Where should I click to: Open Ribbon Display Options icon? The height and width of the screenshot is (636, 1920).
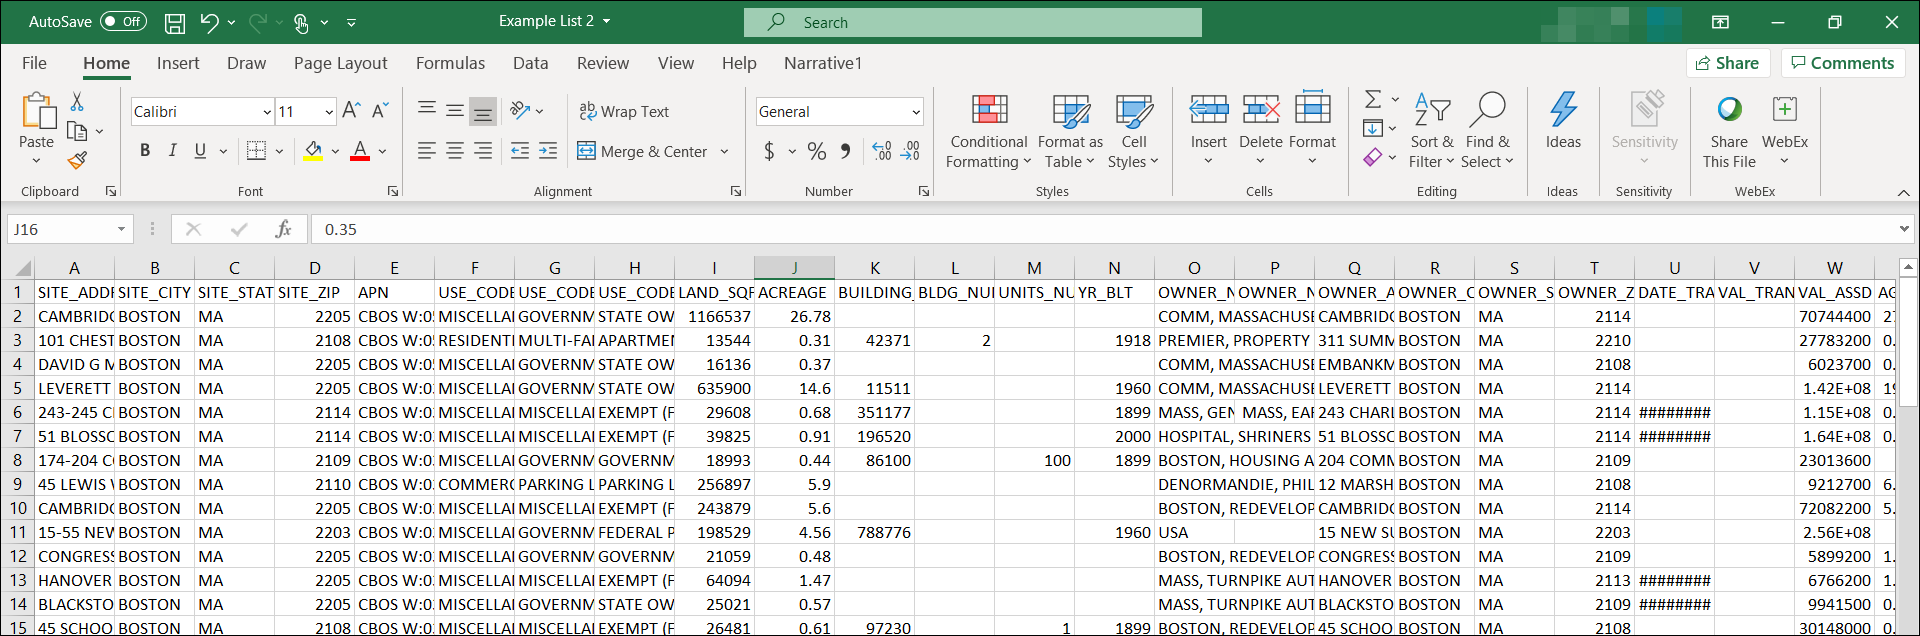click(x=1720, y=22)
